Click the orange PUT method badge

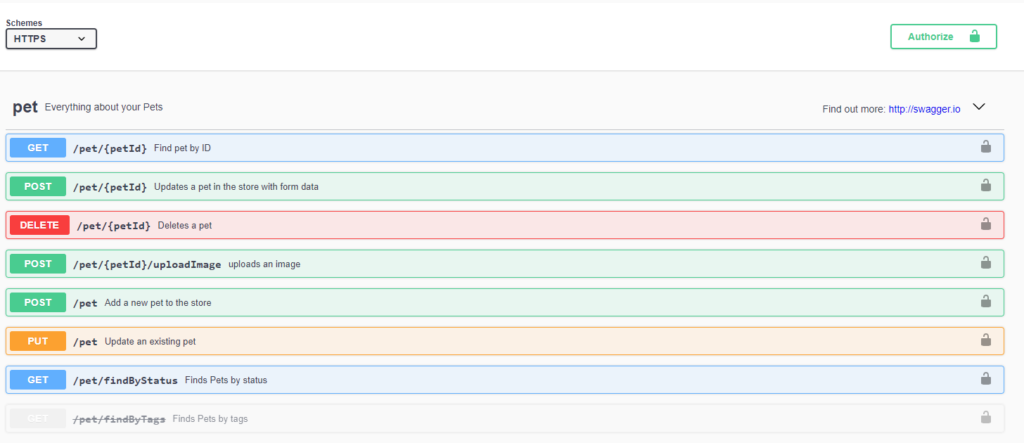[37, 341]
